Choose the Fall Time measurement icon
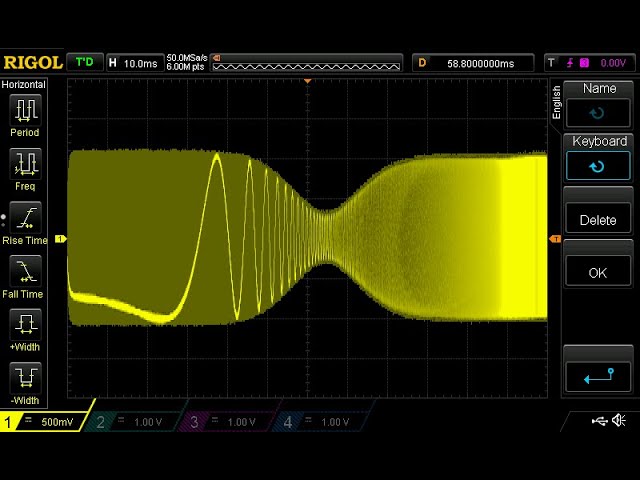The width and height of the screenshot is (640, 480). [25, 271]
